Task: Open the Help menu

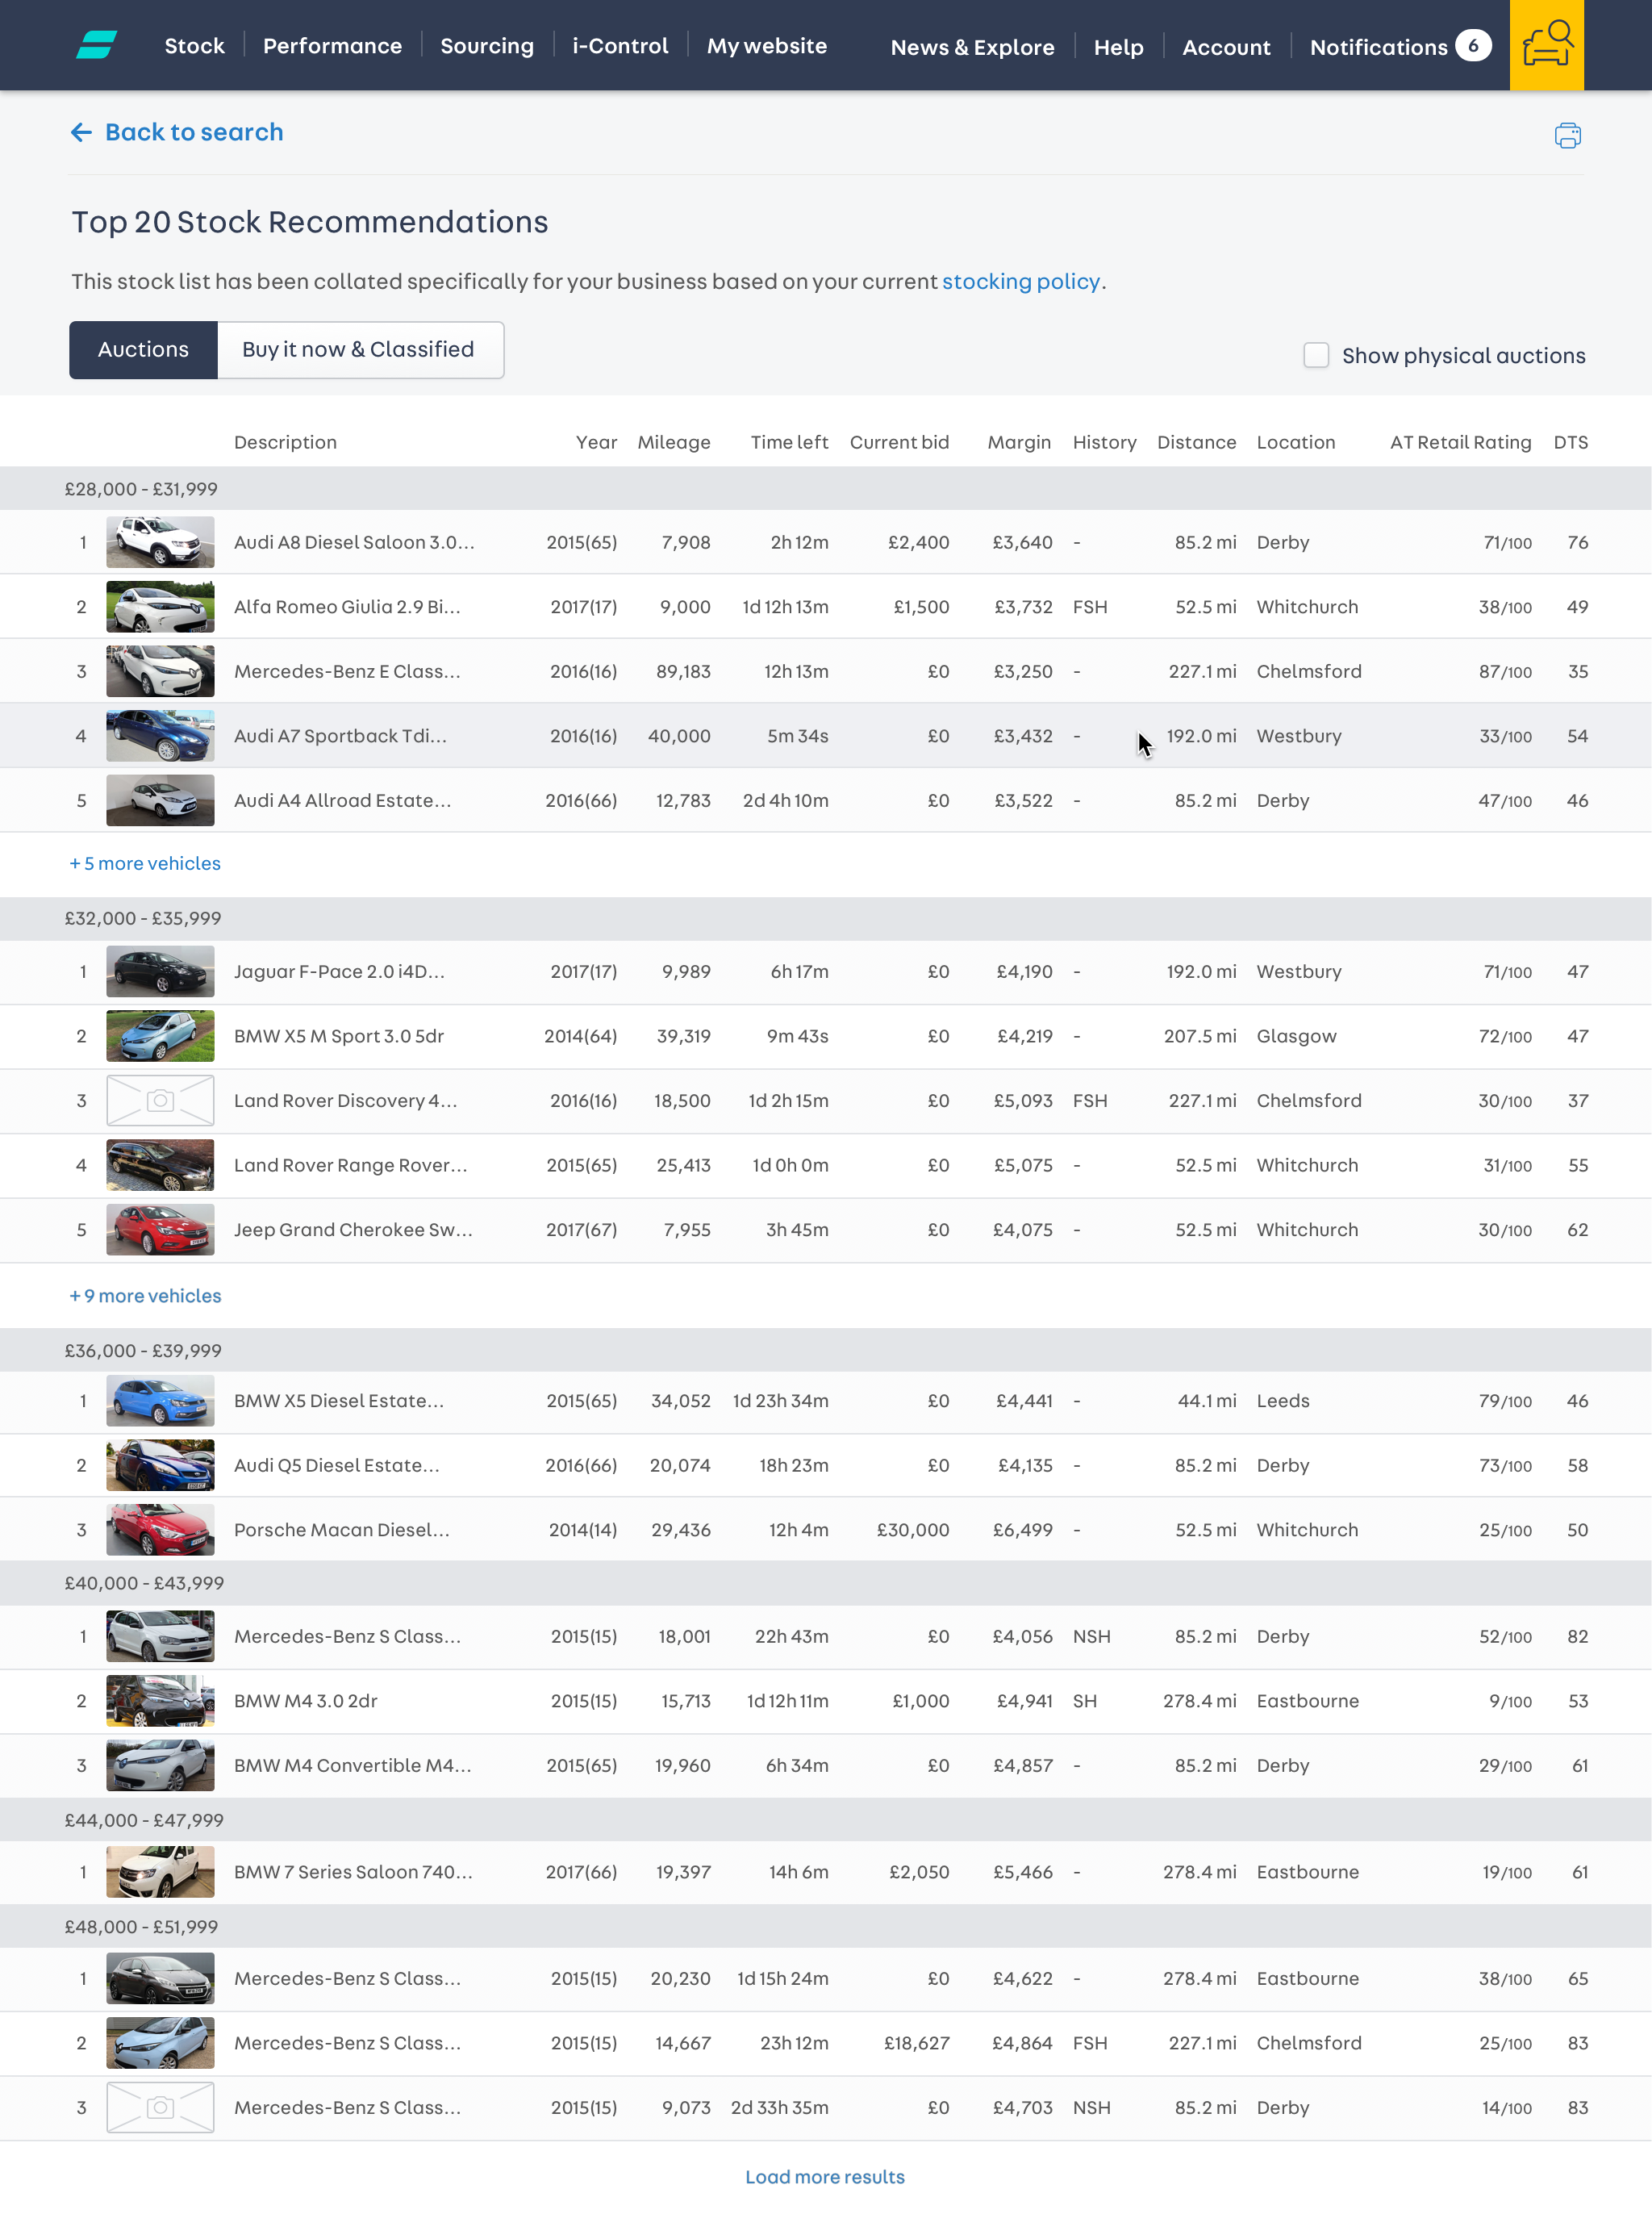Action: tap(1118, 47)
